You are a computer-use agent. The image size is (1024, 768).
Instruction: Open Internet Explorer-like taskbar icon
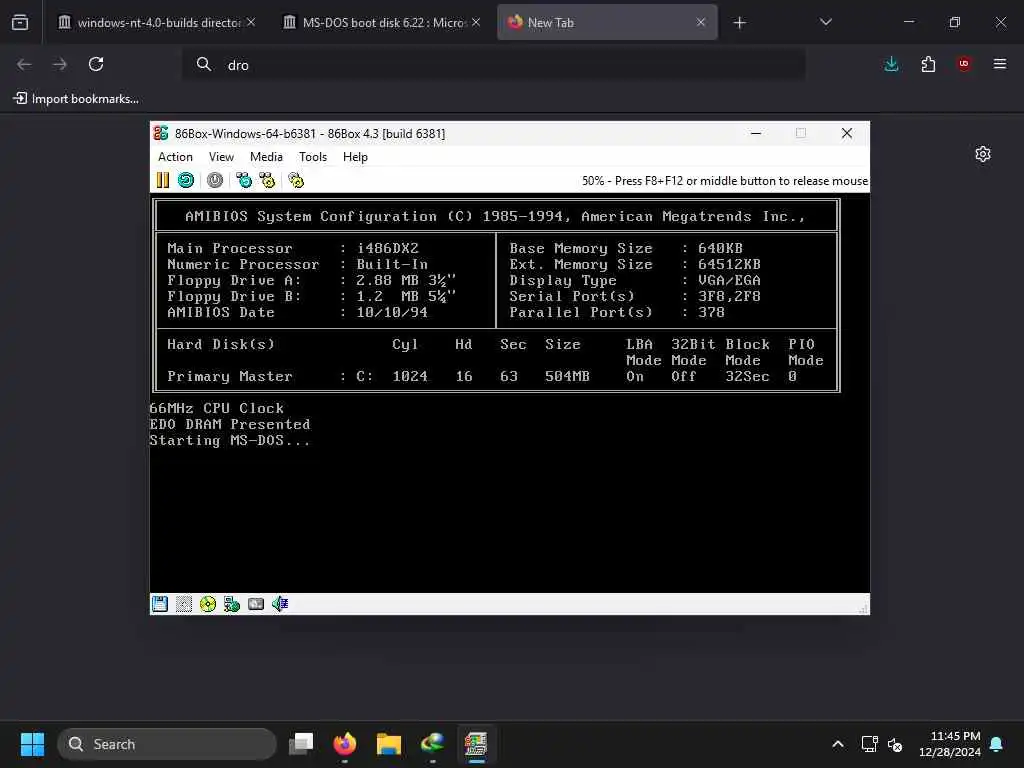tap(432, 744)
